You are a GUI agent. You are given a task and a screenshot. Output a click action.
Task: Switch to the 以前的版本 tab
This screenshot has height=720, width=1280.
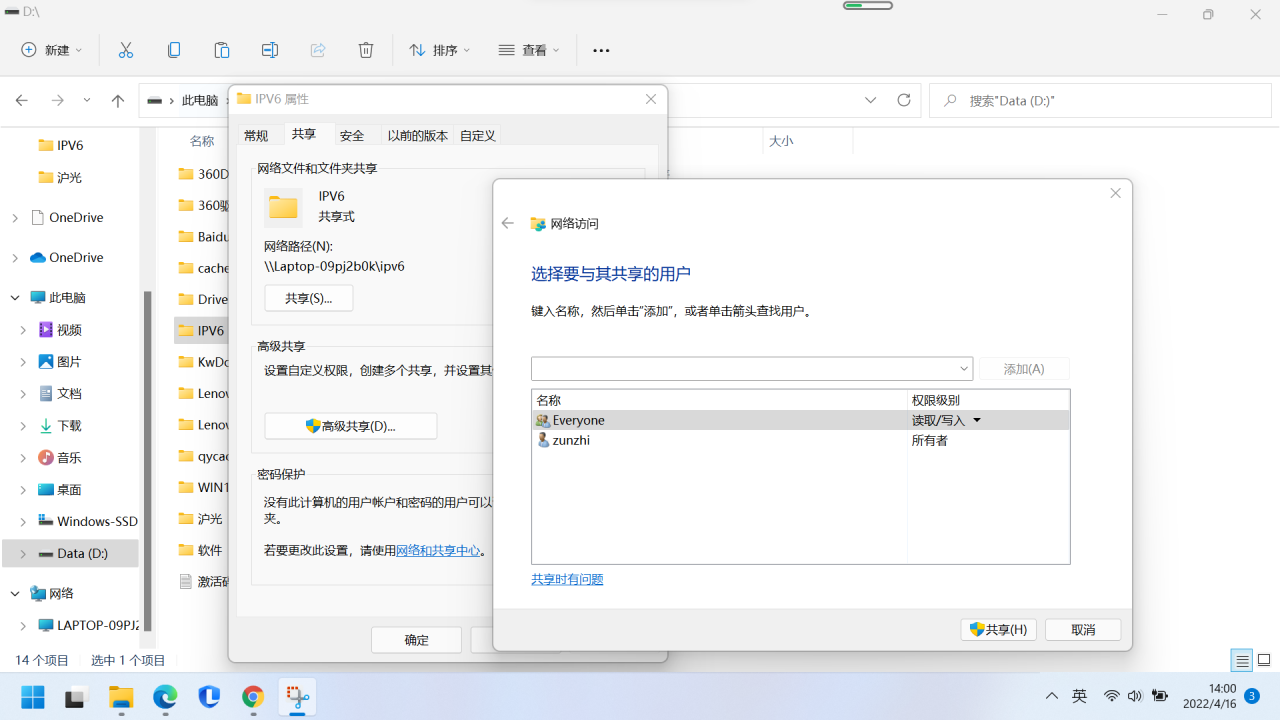tap(417, 134)
